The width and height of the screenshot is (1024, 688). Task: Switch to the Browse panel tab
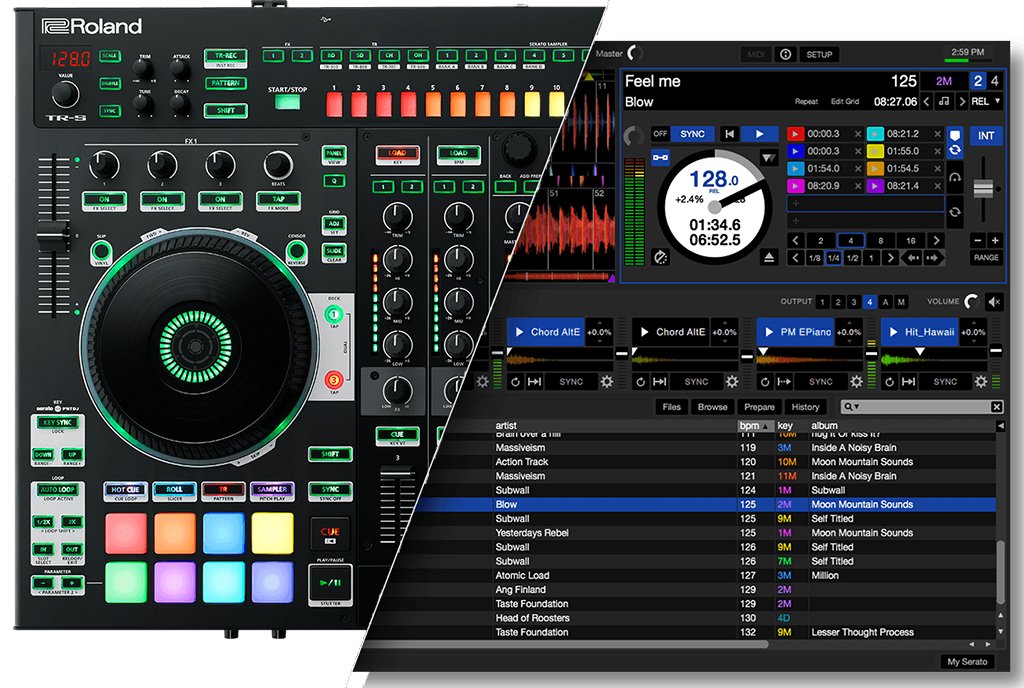point(713,407)
